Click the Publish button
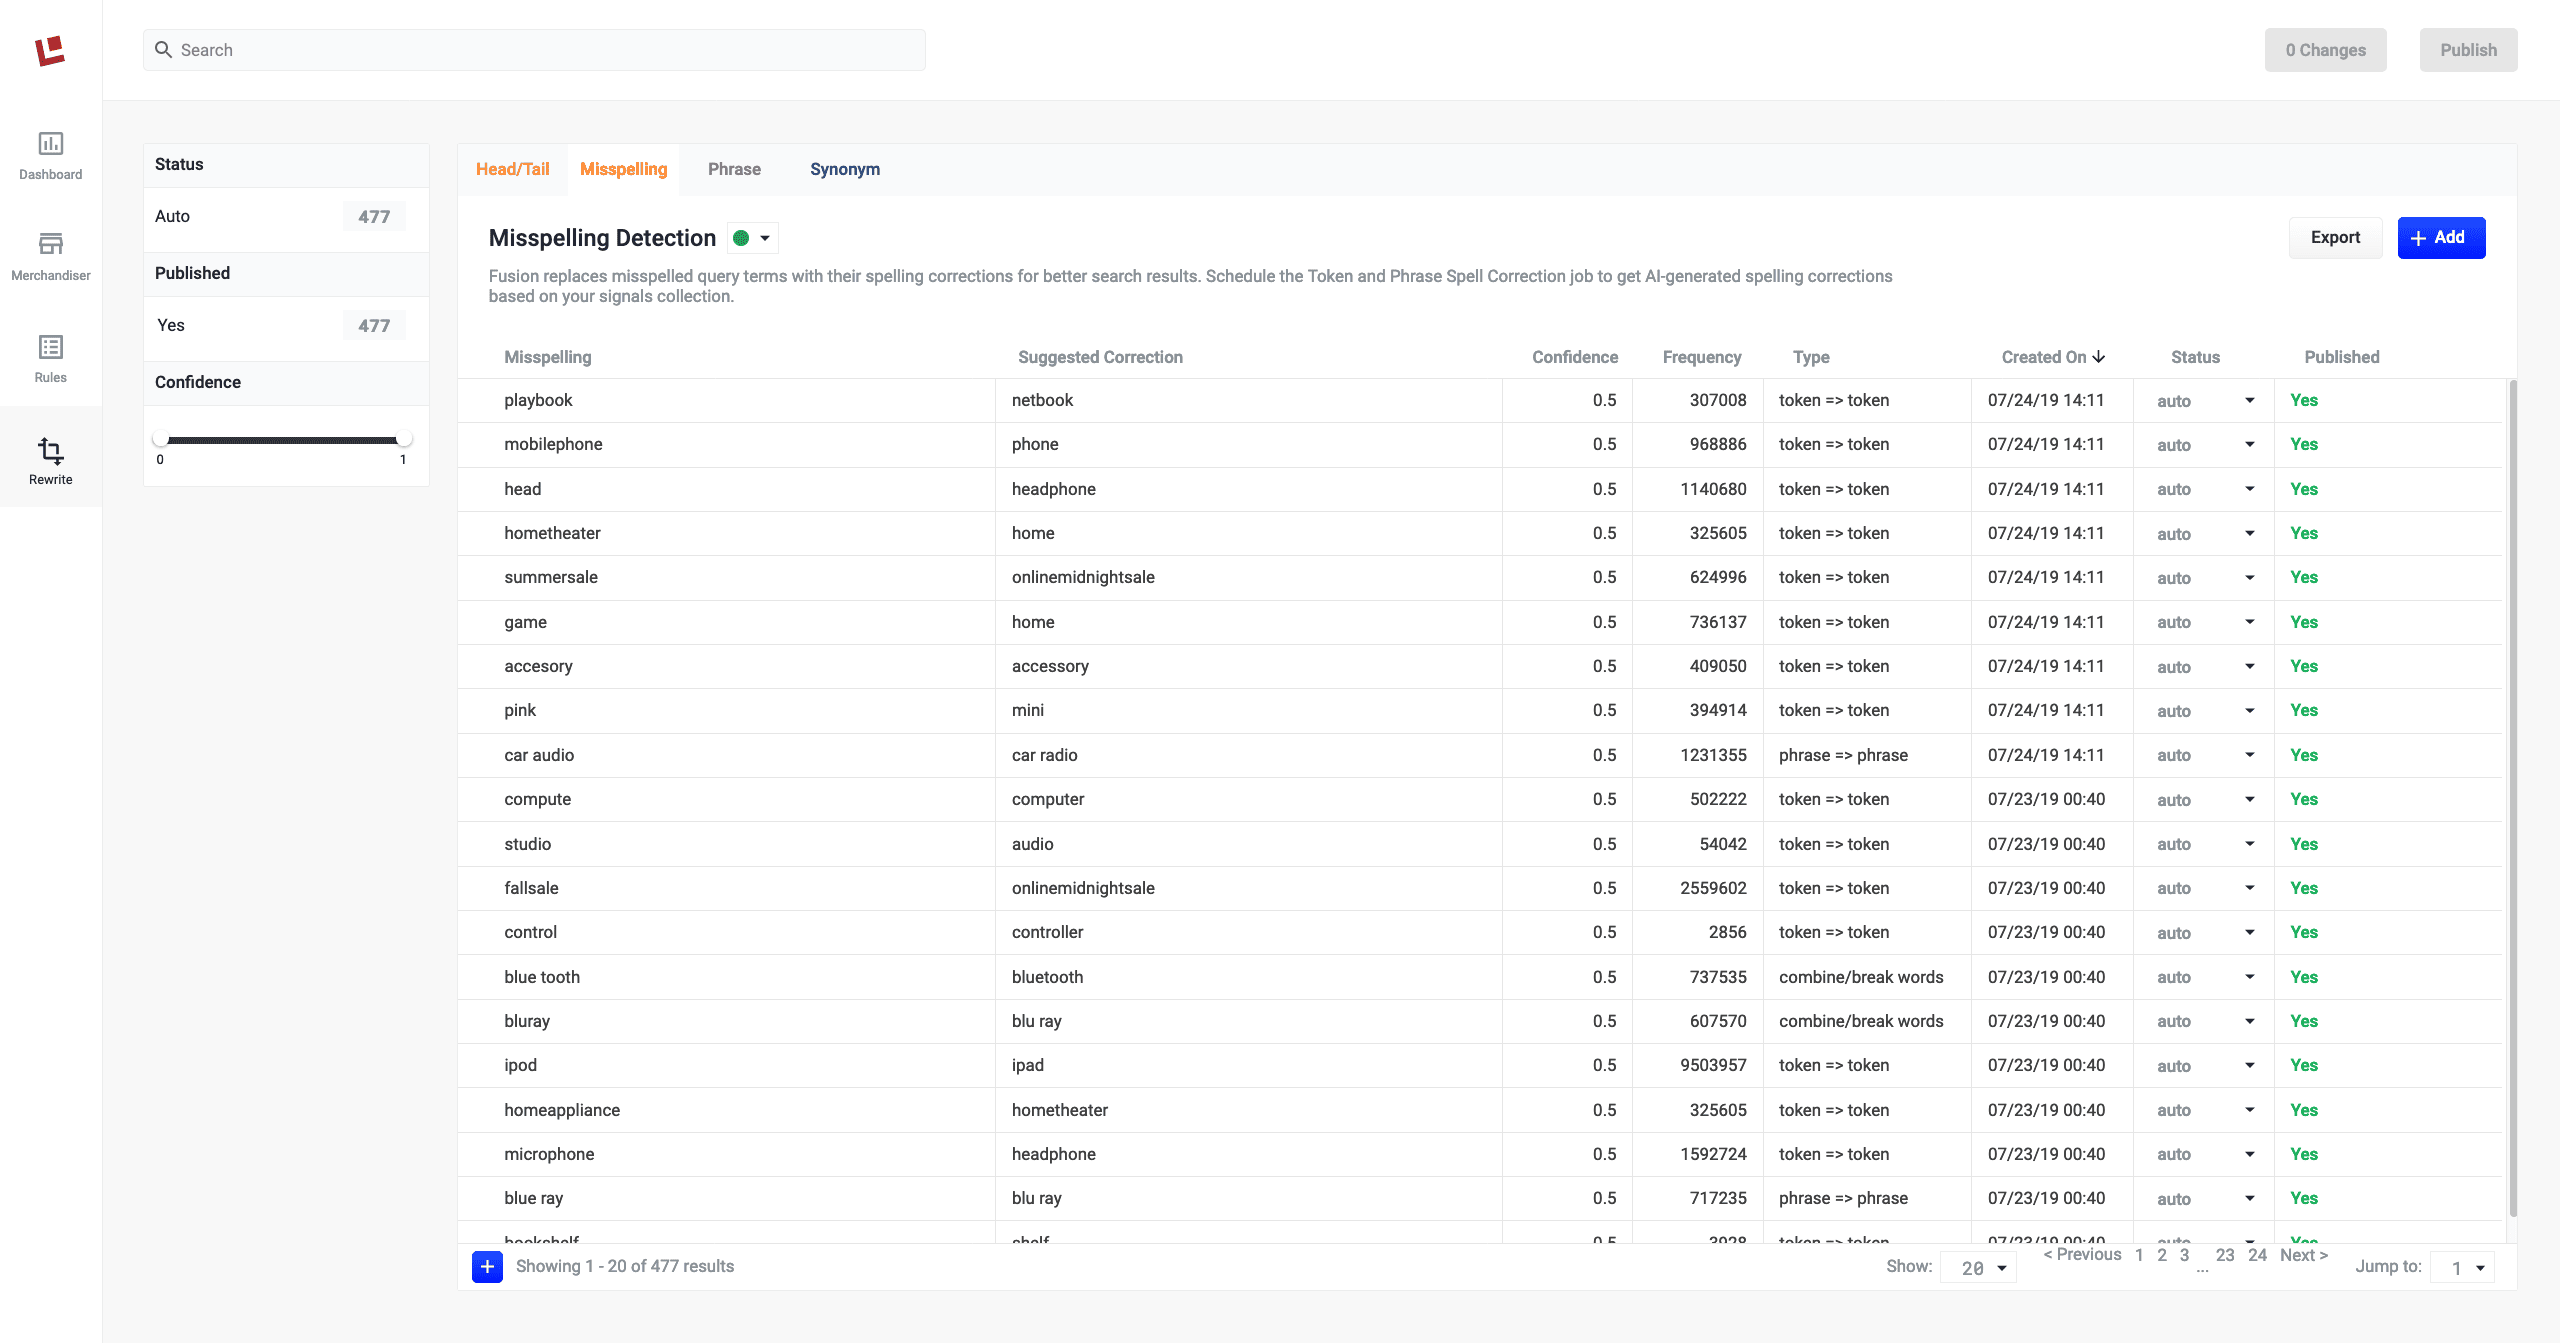The height and width of the screenshot is (1343, 2560). (x=2467, y=49)
